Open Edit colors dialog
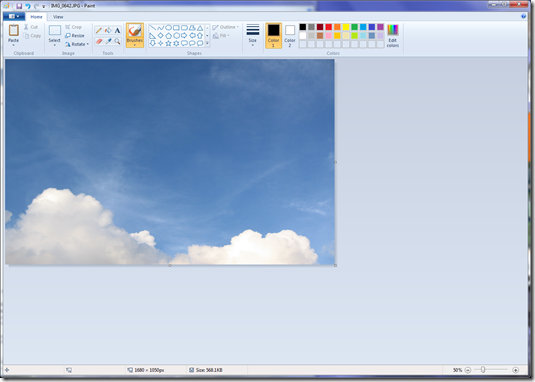The image size is (535, 382). click(x=393, y=35)
